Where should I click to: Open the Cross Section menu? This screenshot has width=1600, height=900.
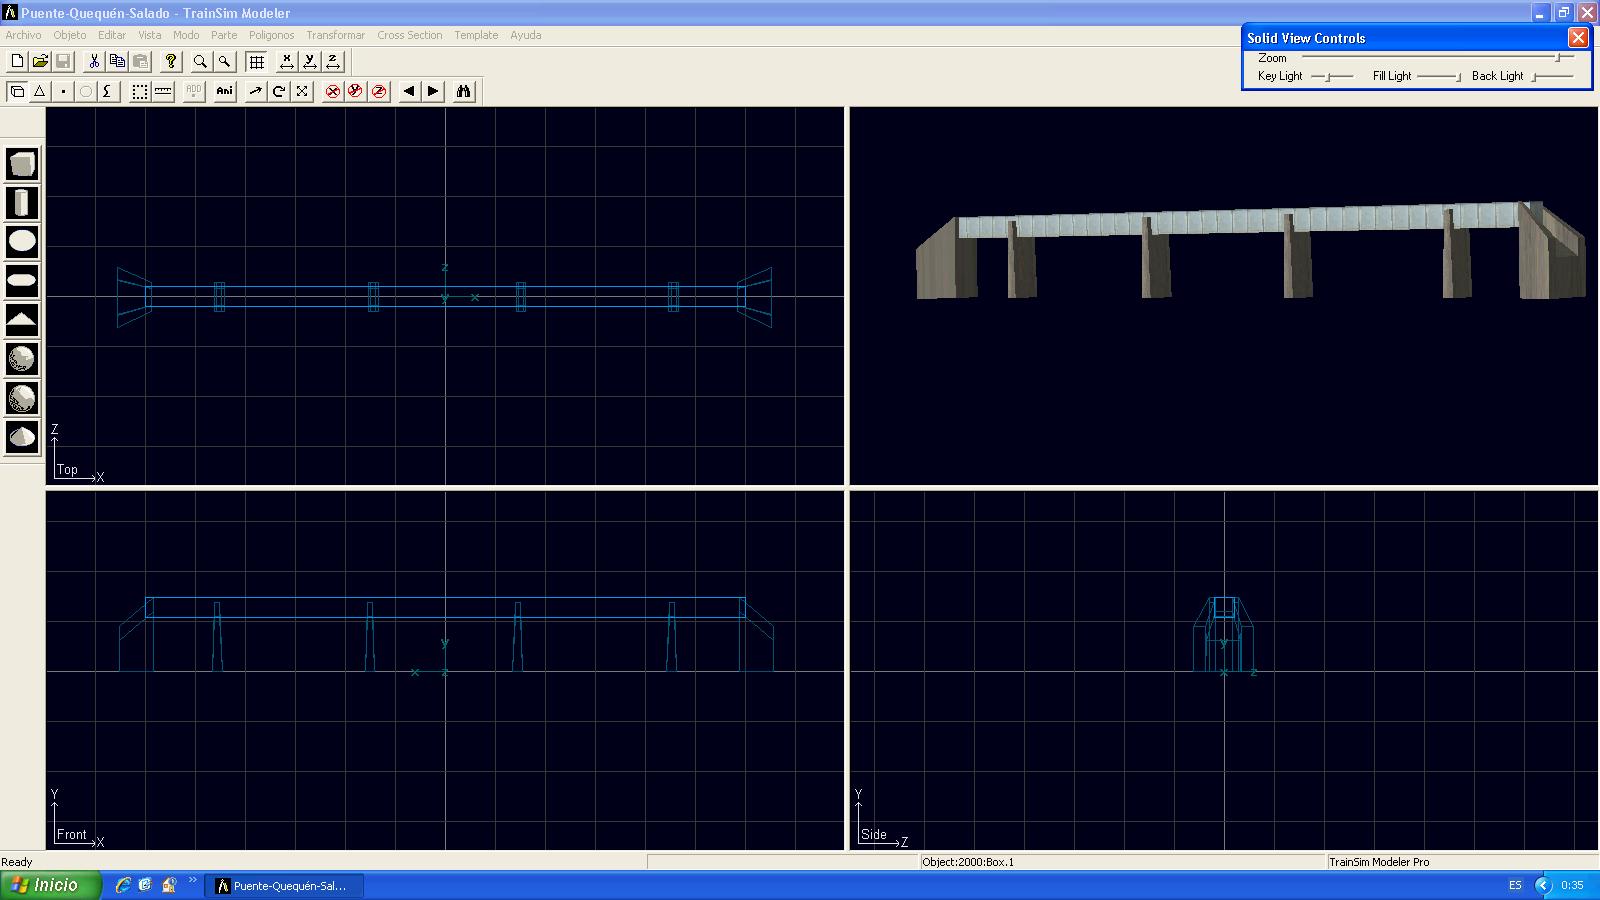[409, 35]
